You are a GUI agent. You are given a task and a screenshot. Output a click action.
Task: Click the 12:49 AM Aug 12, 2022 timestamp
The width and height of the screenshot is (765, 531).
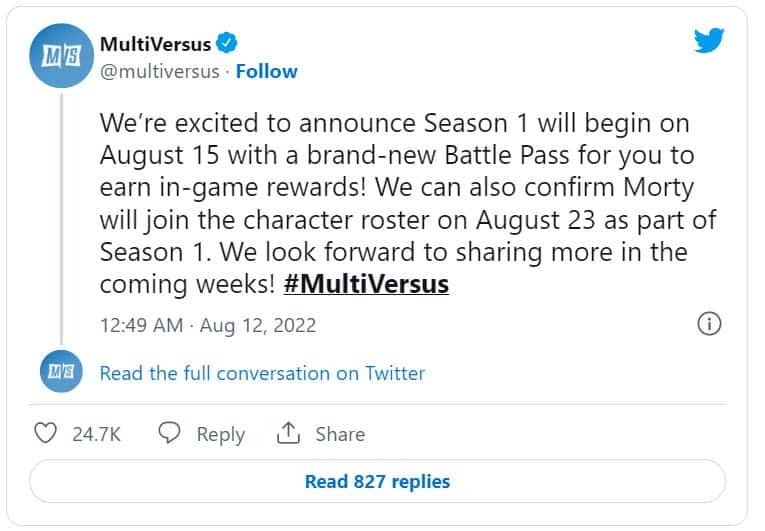coord(208,326)
